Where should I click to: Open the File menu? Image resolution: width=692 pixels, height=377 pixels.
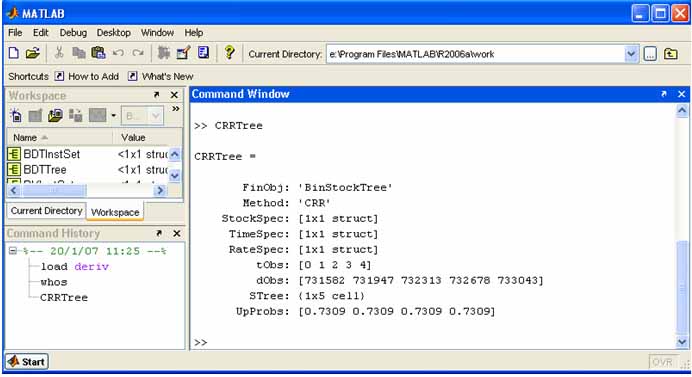click(15, 33)
